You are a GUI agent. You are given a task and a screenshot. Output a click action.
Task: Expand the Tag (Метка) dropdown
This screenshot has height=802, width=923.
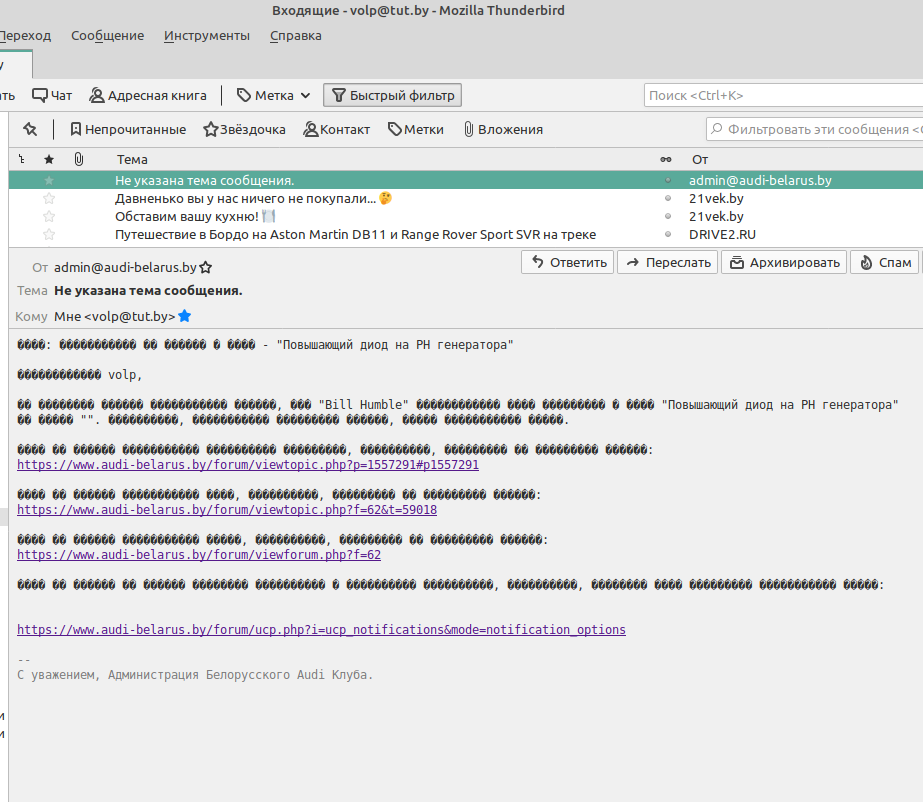tap(273, 96)
